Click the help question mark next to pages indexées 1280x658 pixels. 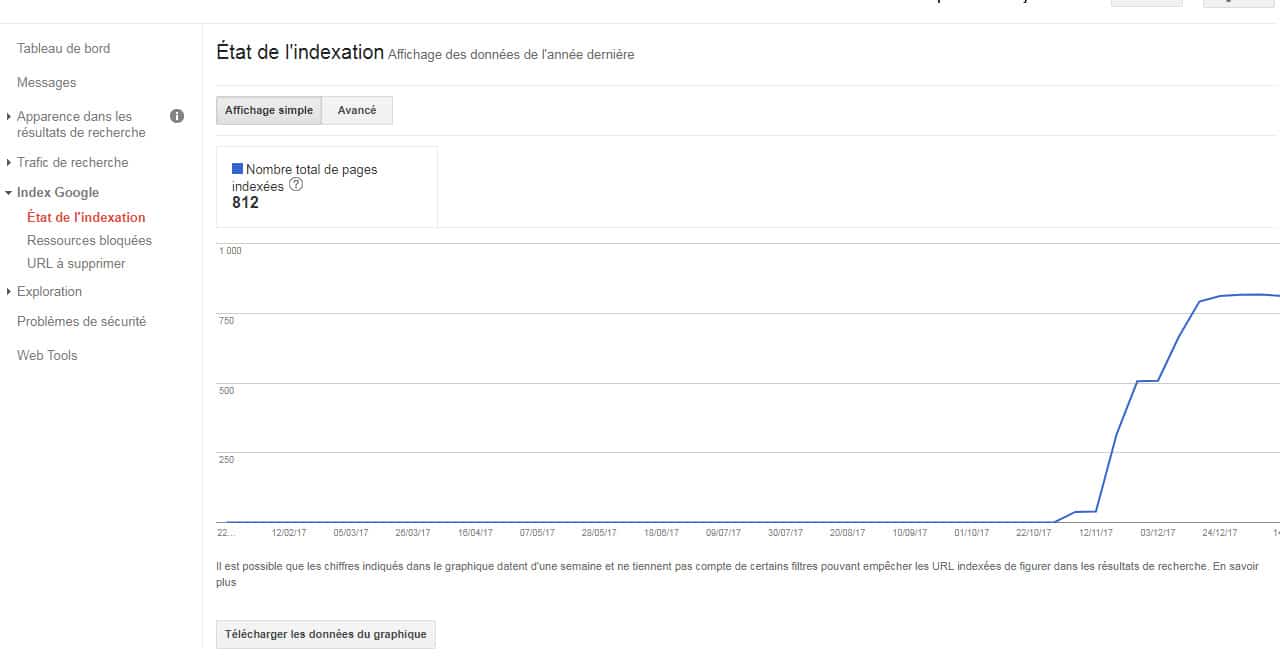pos(296,185)
